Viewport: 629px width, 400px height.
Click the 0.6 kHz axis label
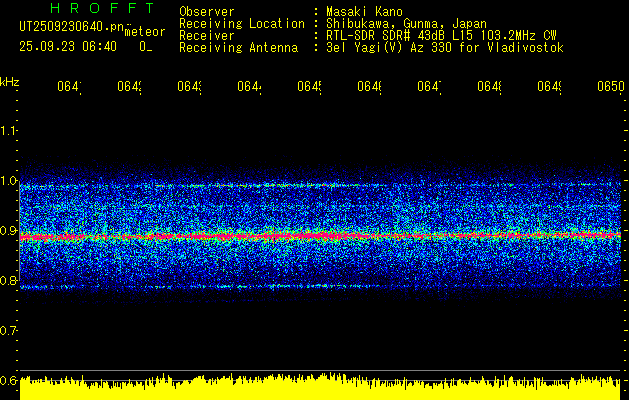(x=8, y=380)
